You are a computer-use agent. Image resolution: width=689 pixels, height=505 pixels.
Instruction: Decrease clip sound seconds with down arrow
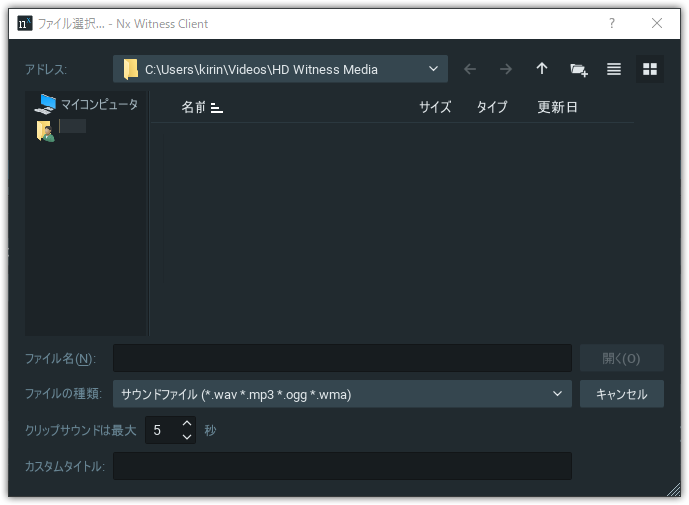186,437
